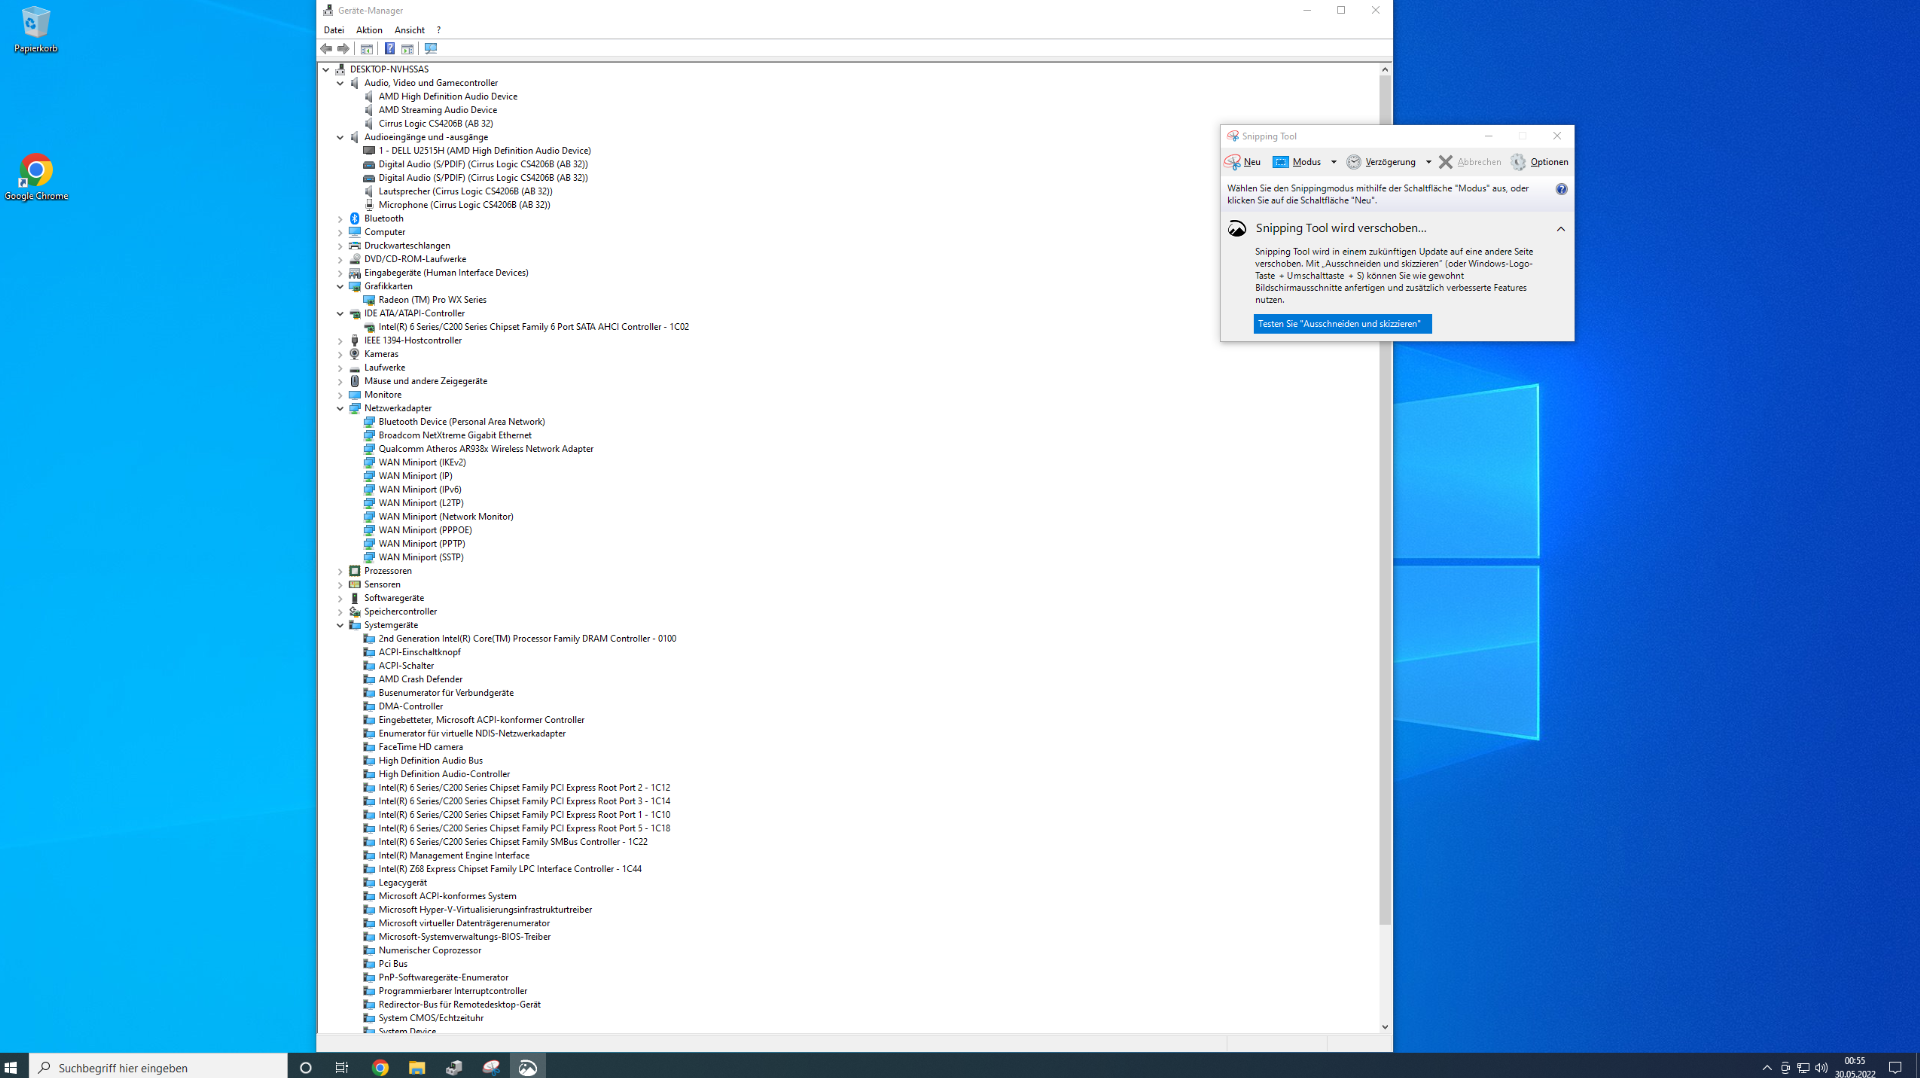The height and width of the screenshot is (1078, 1920).
Task: Click the forward arrow in Geräte-Manager toolbar
Action: click(343, 49)
